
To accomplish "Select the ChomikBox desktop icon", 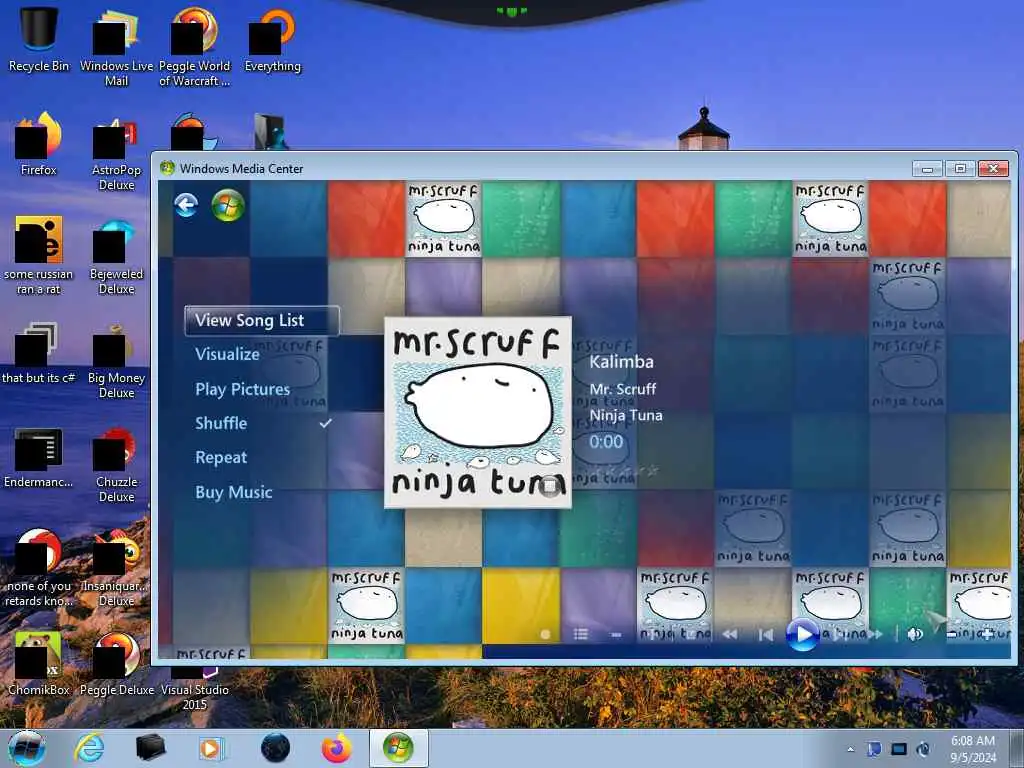I will (39, 663).
